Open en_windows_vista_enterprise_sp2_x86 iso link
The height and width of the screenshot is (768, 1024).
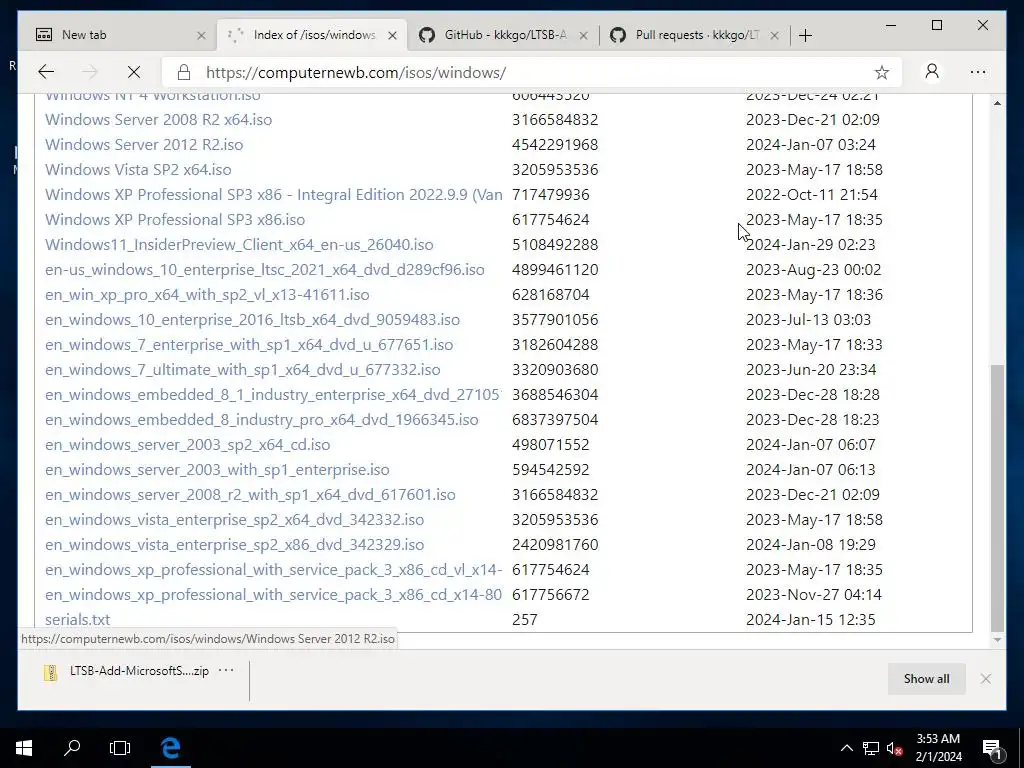(x=234, y=545)
